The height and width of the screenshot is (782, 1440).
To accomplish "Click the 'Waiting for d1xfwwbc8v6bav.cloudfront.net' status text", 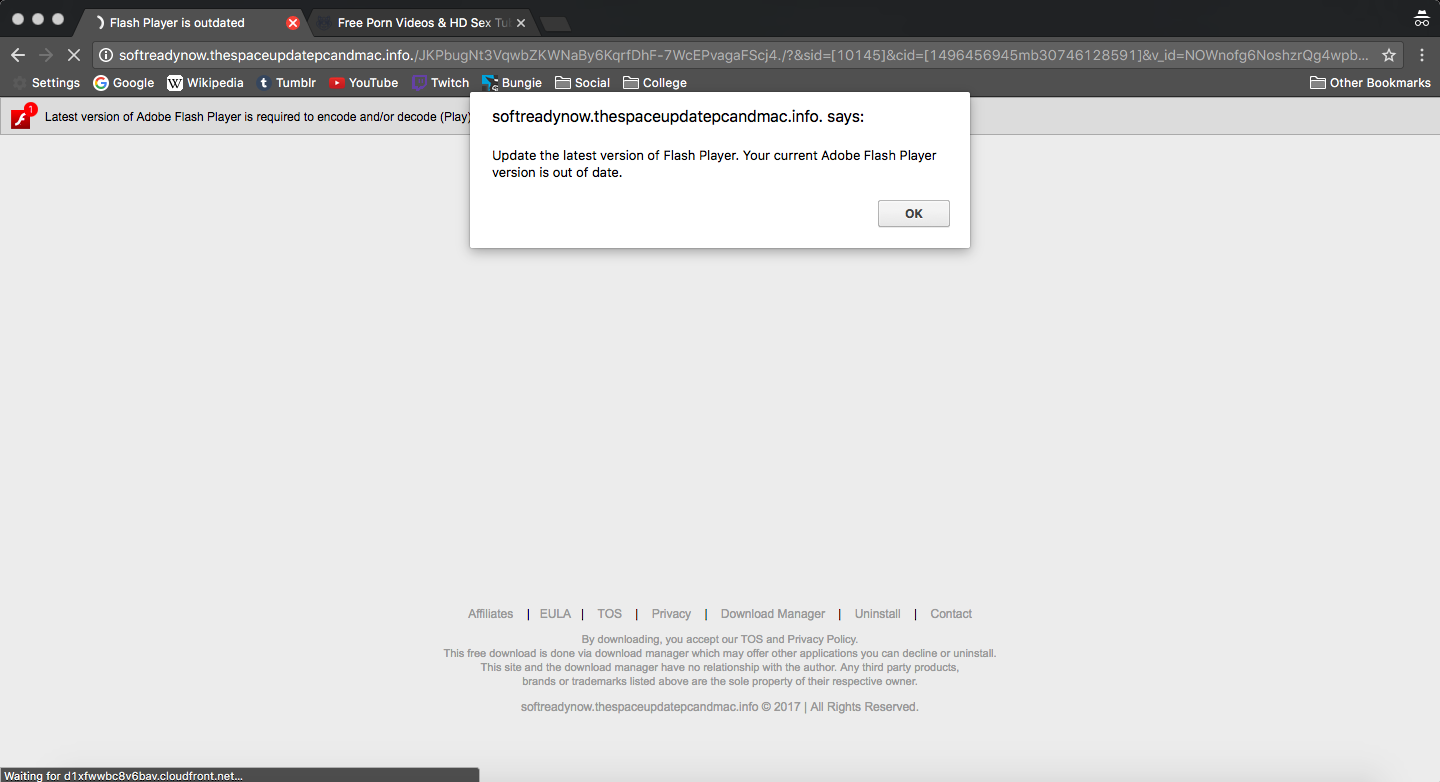I will 124,775.
